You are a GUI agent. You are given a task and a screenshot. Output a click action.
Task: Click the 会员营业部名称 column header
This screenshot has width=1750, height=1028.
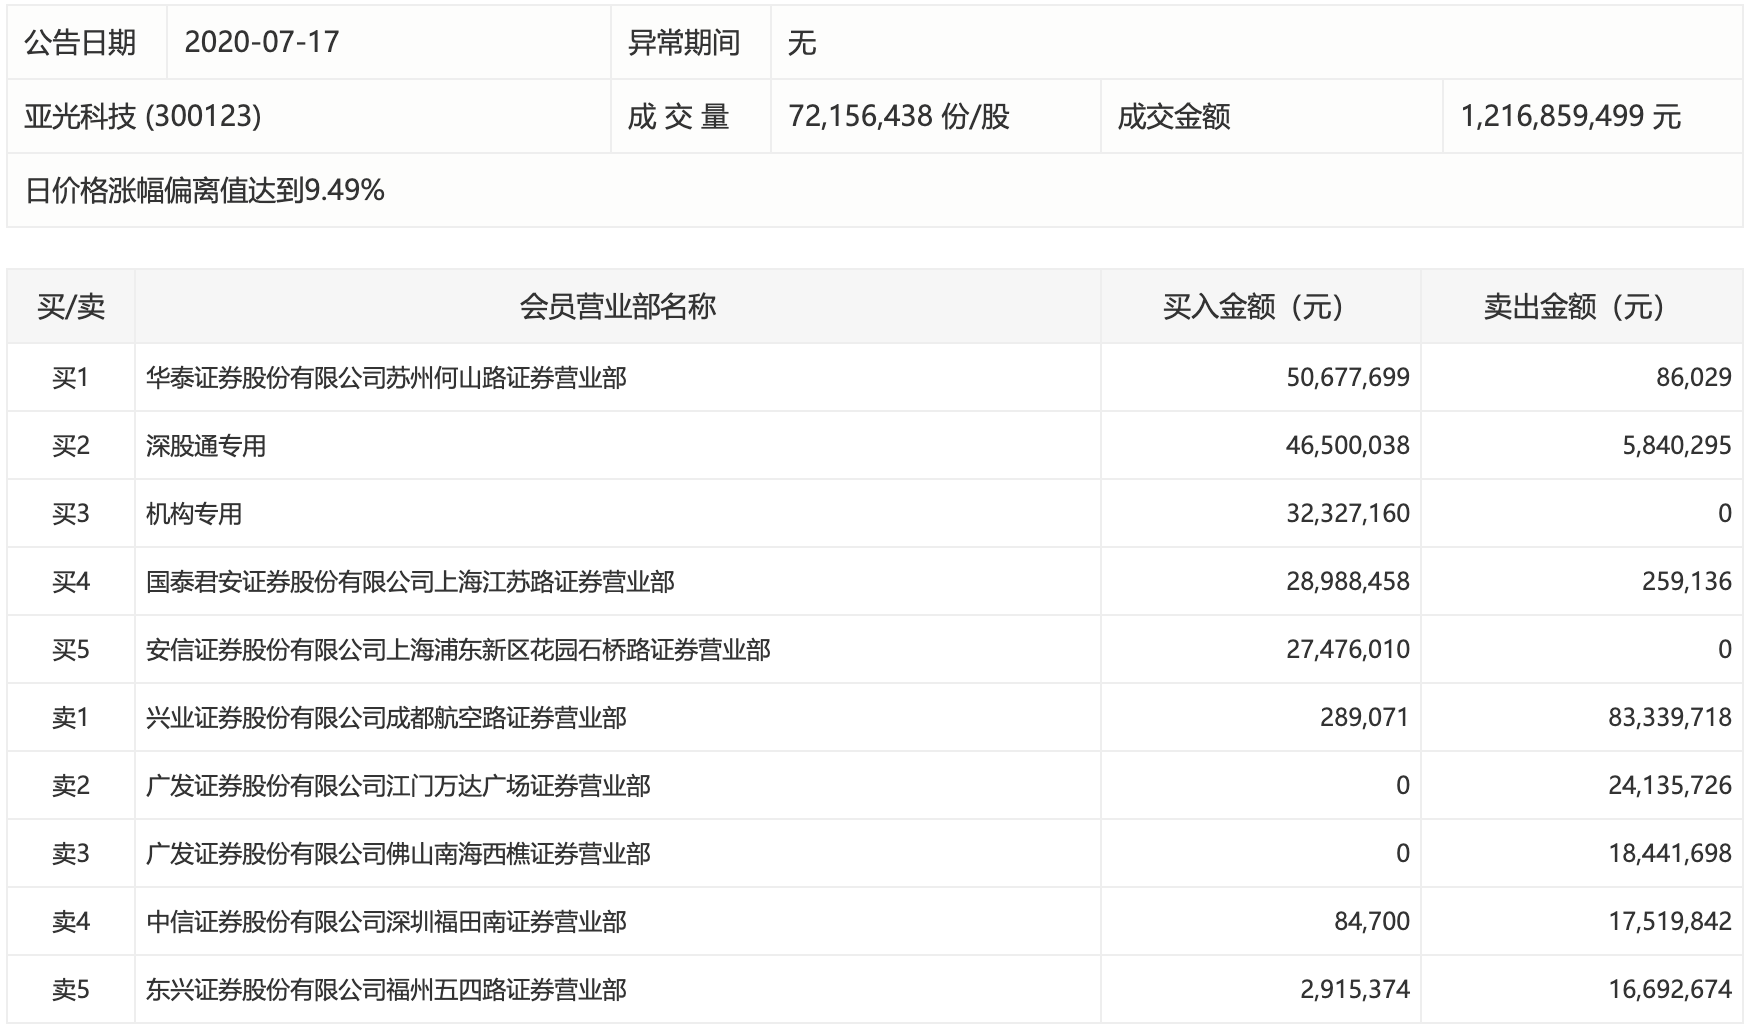pos(617,306)
